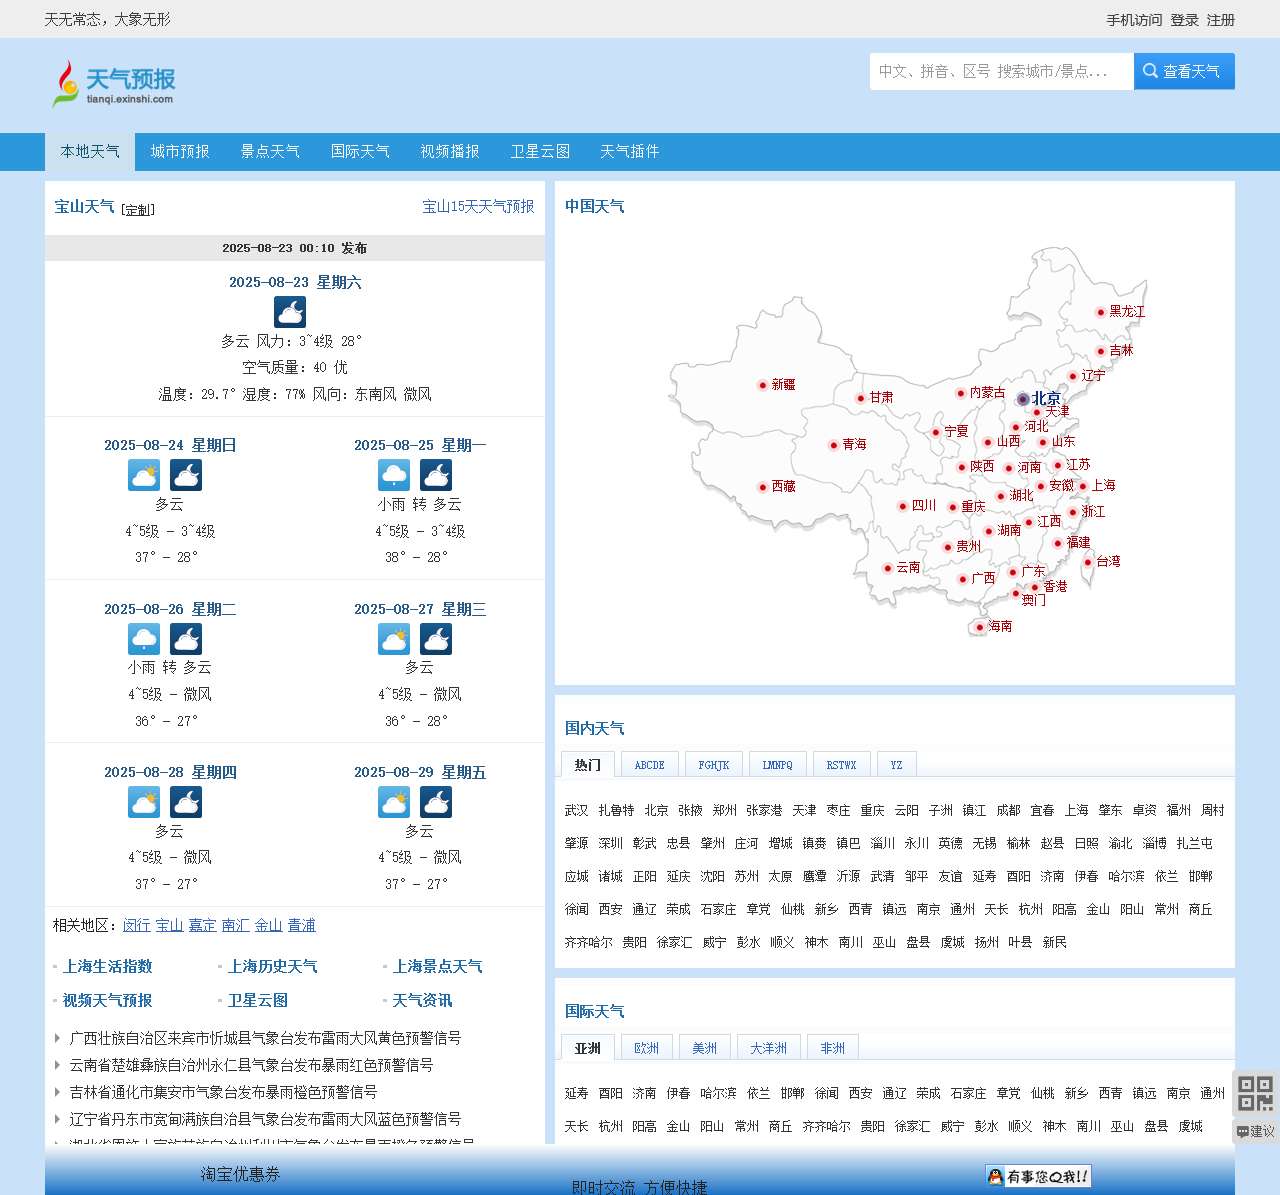Click the city search input field
Screen dimensions: 1280x1195
point(1000,72)
